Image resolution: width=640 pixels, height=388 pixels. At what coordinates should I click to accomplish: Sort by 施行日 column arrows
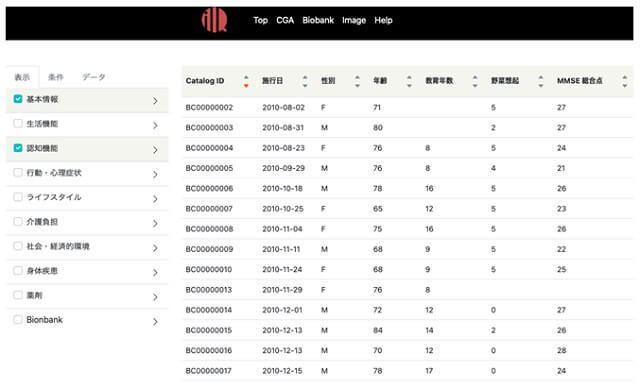pos(305,81)
